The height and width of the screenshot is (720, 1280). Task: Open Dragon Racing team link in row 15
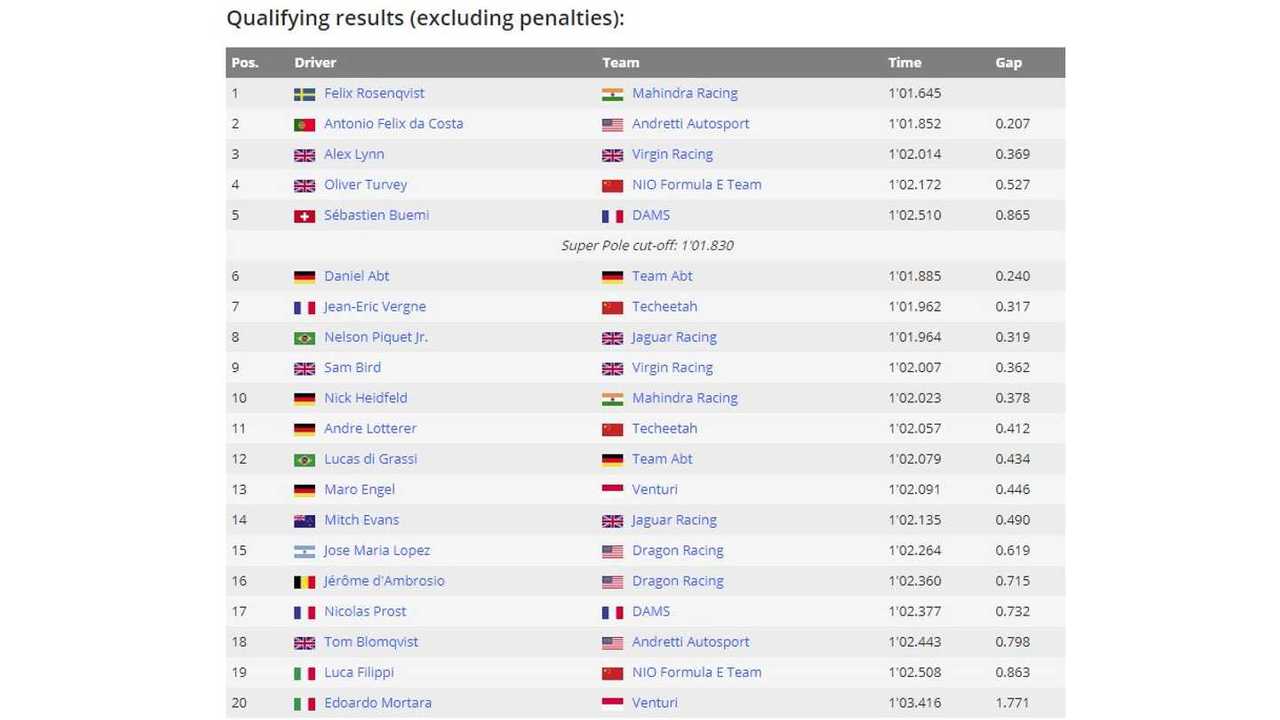point(677,551)
